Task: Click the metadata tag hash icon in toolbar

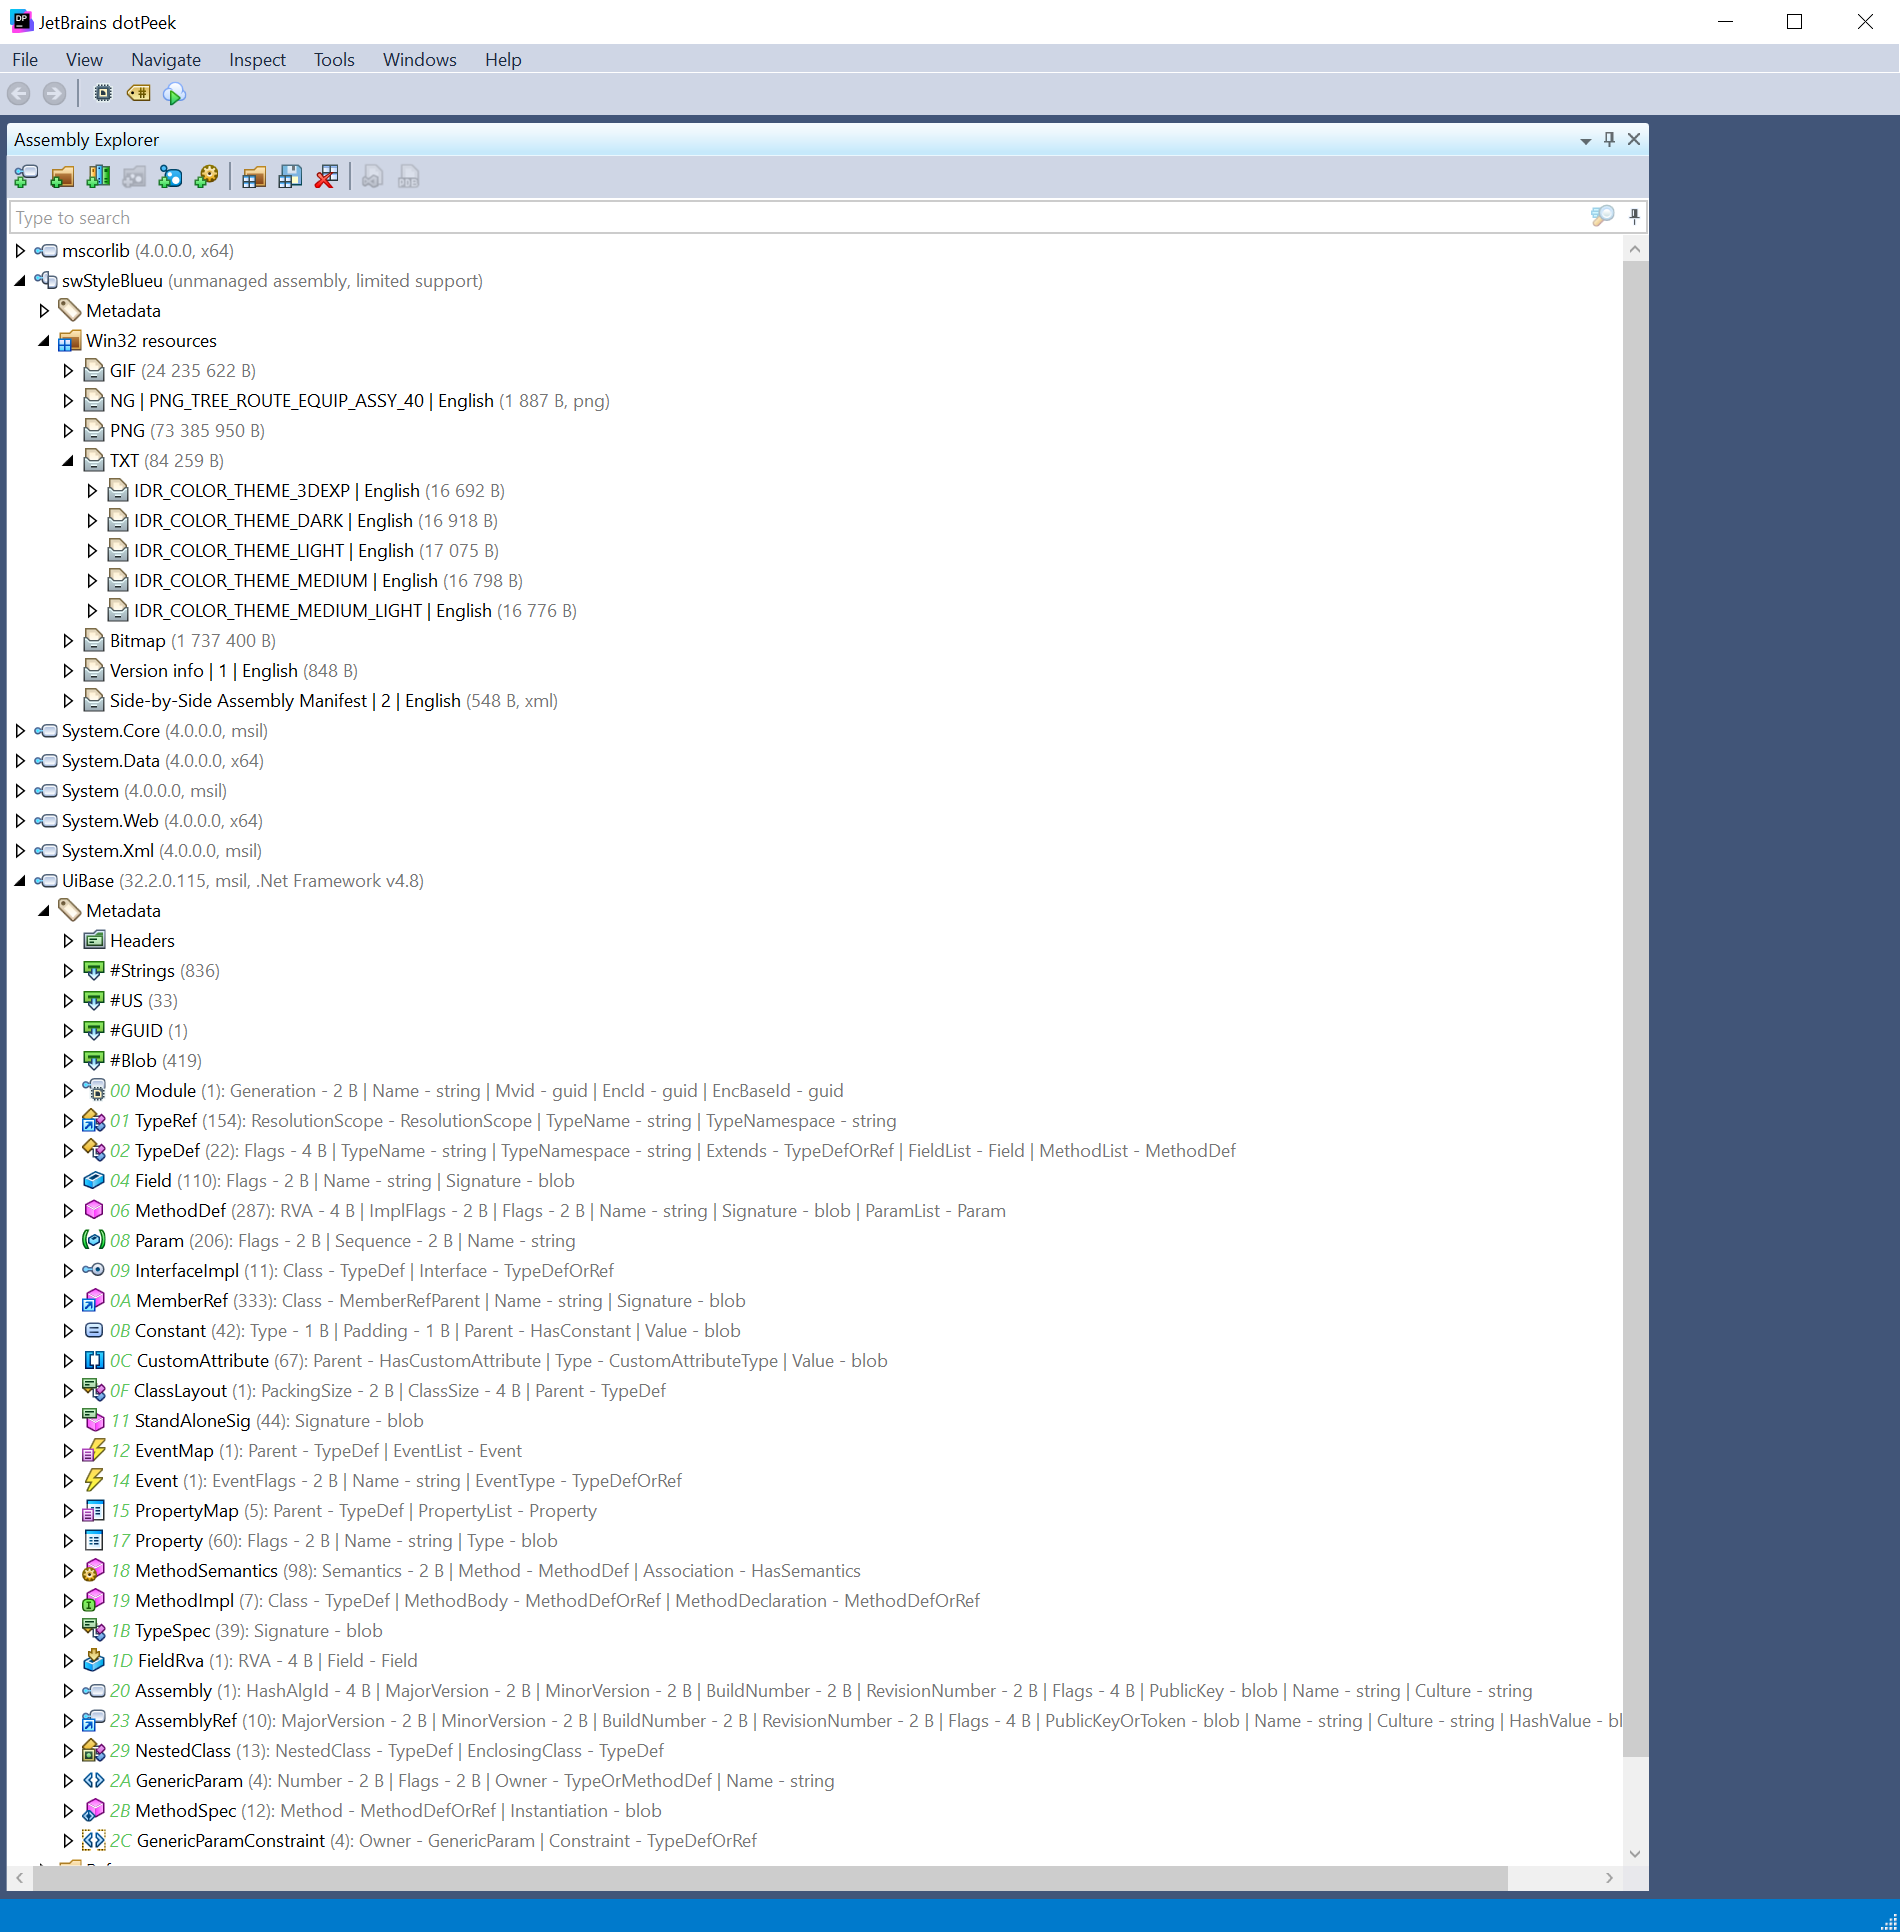Action: pyautogui.click(x=138, y=94)
